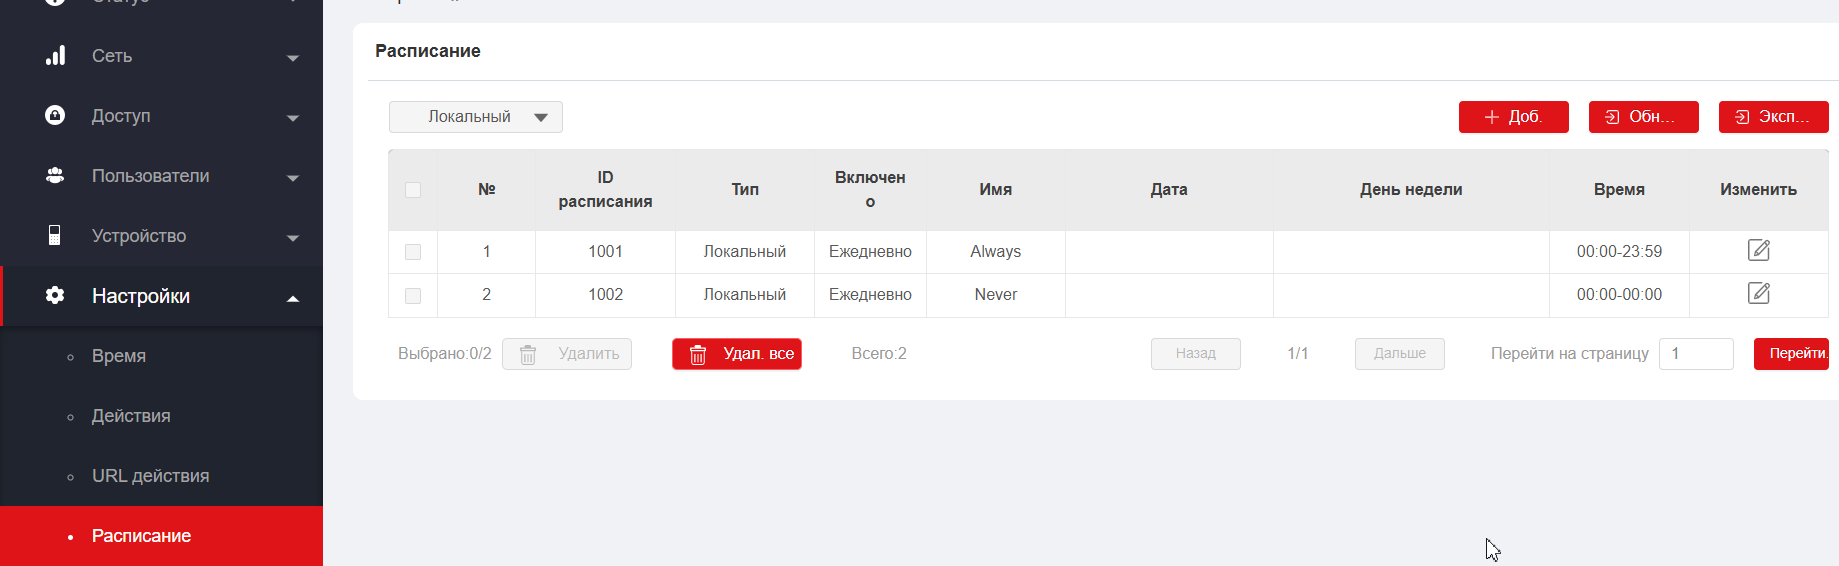Click the Device phone icon in sidebar

click(x=55, y=235)
